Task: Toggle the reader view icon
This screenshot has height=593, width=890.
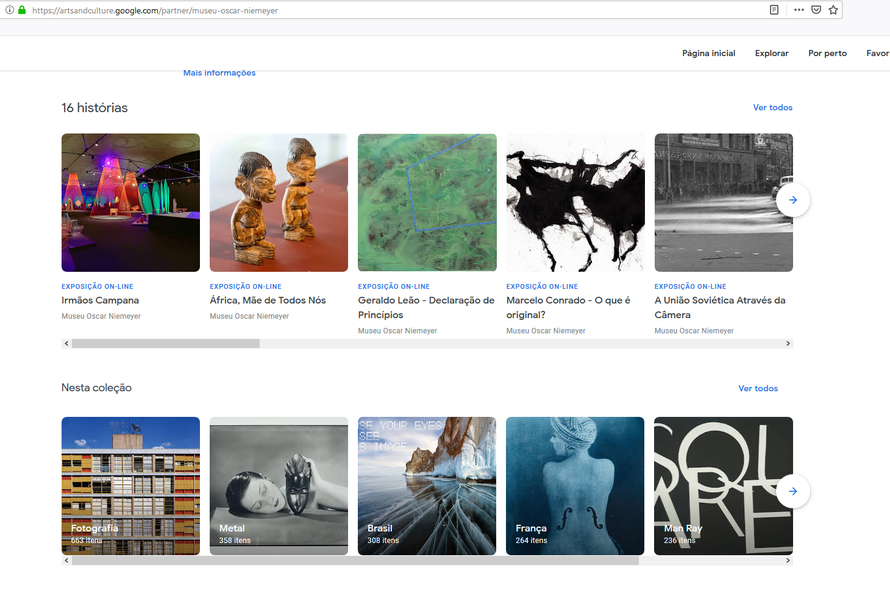Action: click(x=774, y=10)
